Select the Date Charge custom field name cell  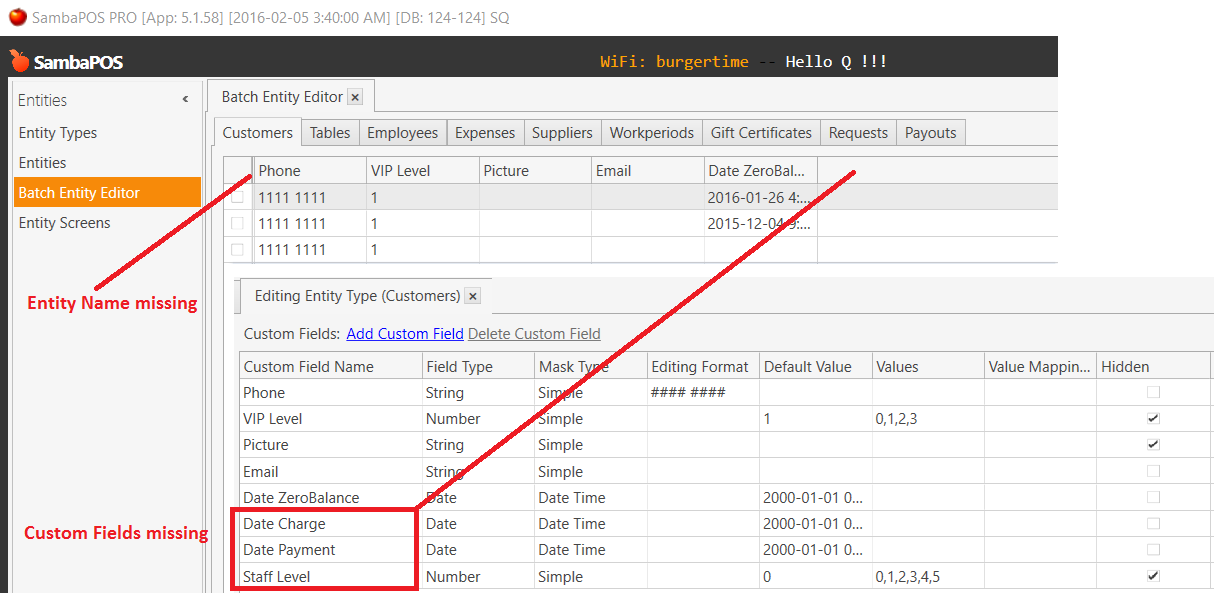331,524
